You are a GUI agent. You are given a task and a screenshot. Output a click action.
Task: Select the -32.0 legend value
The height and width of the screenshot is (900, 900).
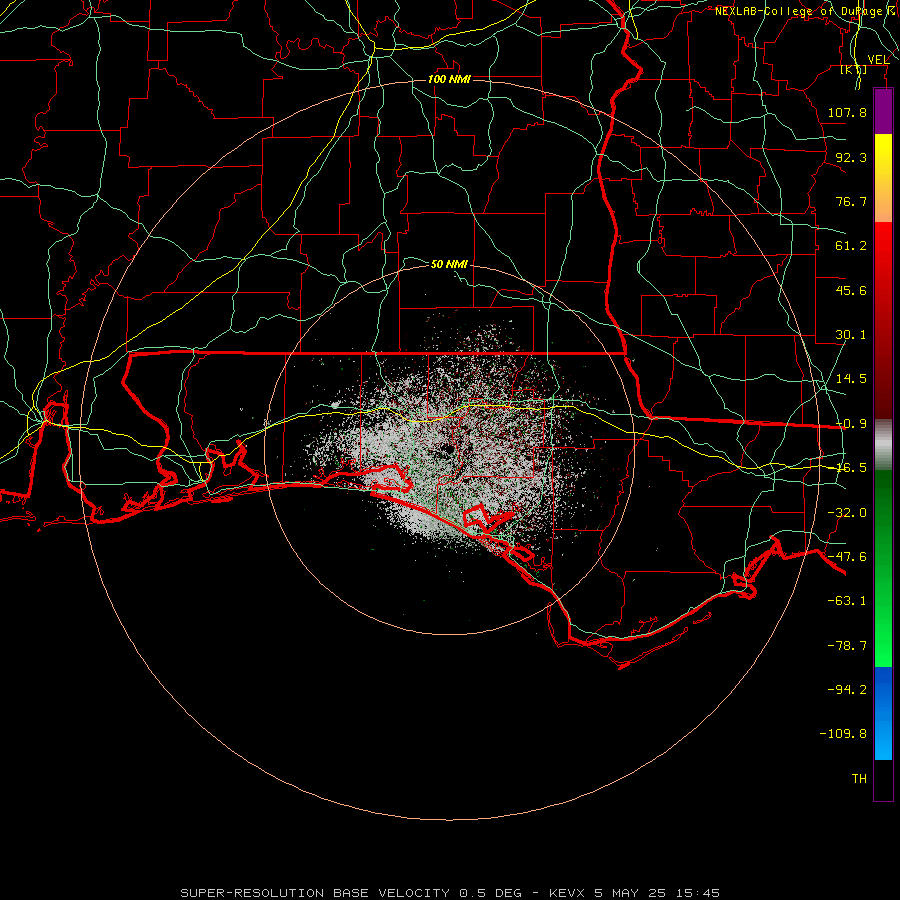[x=847, y=513]
